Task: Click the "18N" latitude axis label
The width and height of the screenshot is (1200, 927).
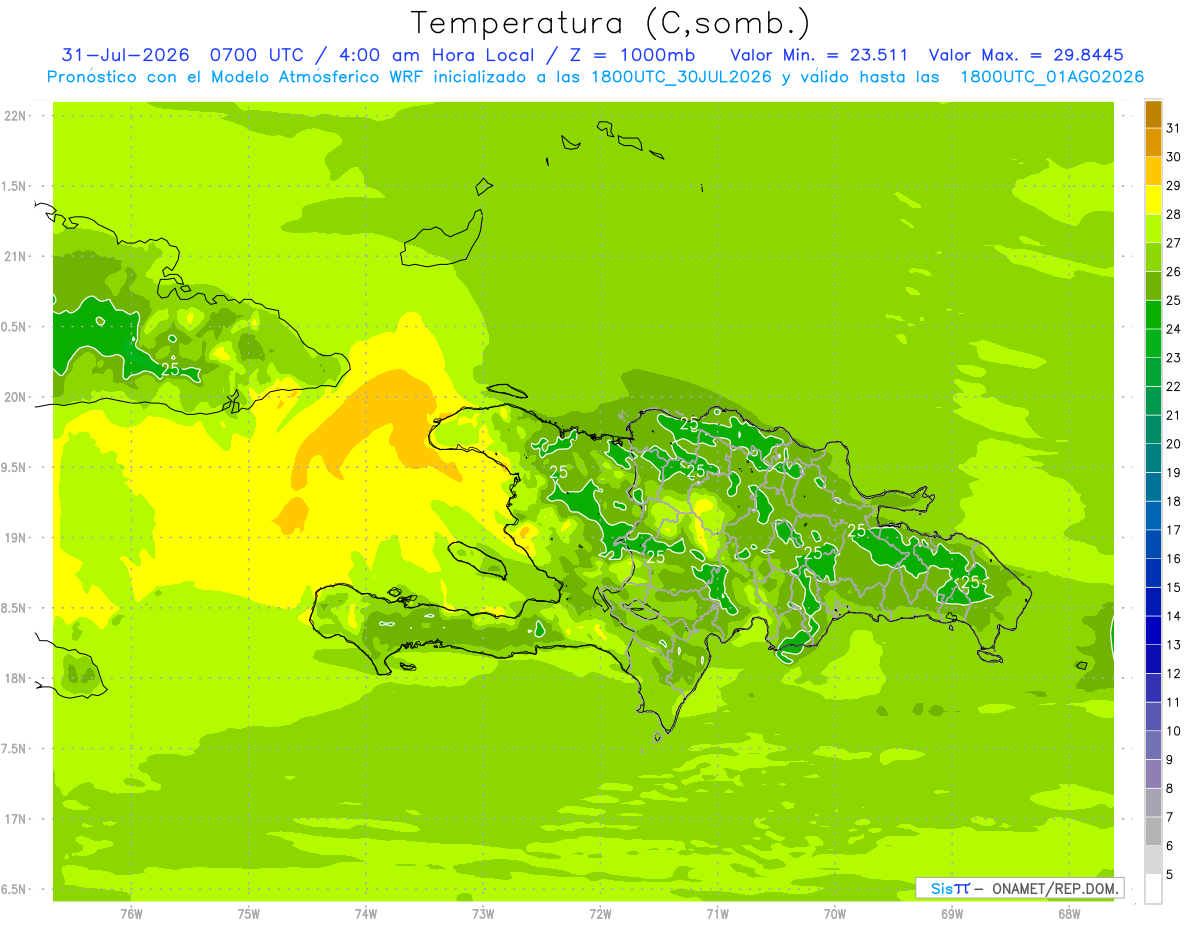Action: (16, 679)
